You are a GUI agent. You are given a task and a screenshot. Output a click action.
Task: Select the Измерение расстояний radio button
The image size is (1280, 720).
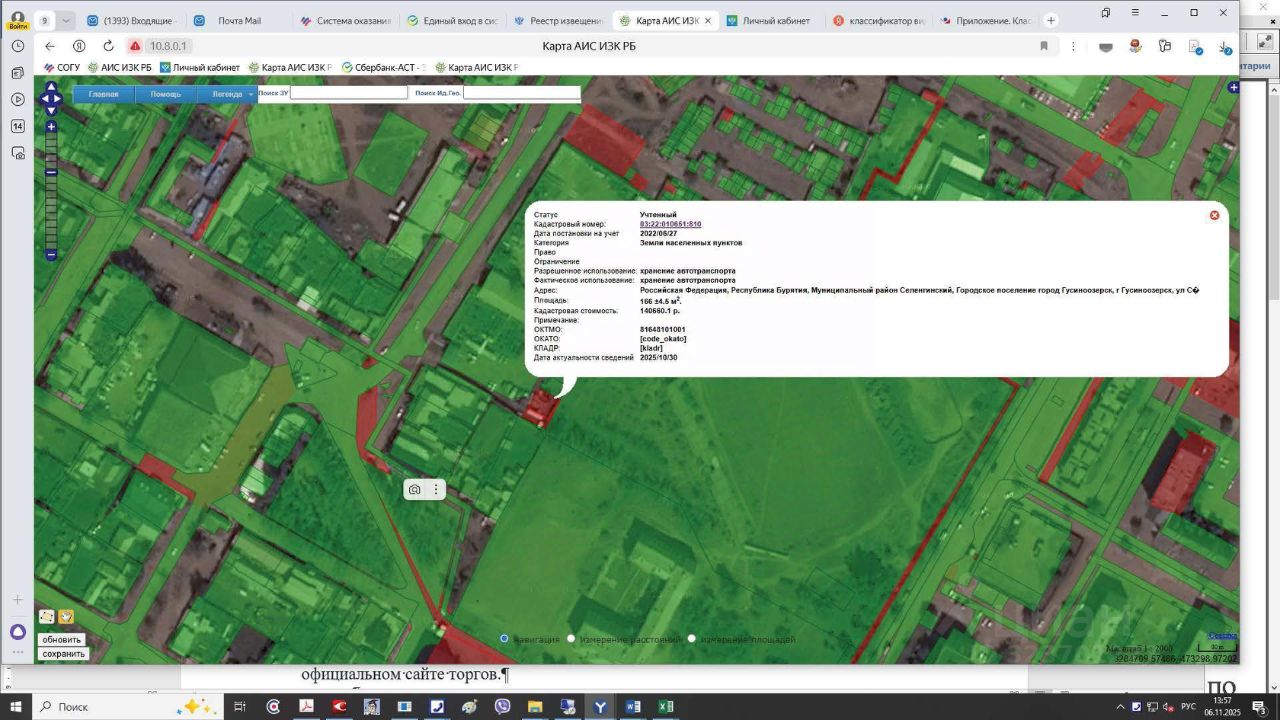click(x=571, y=639)
